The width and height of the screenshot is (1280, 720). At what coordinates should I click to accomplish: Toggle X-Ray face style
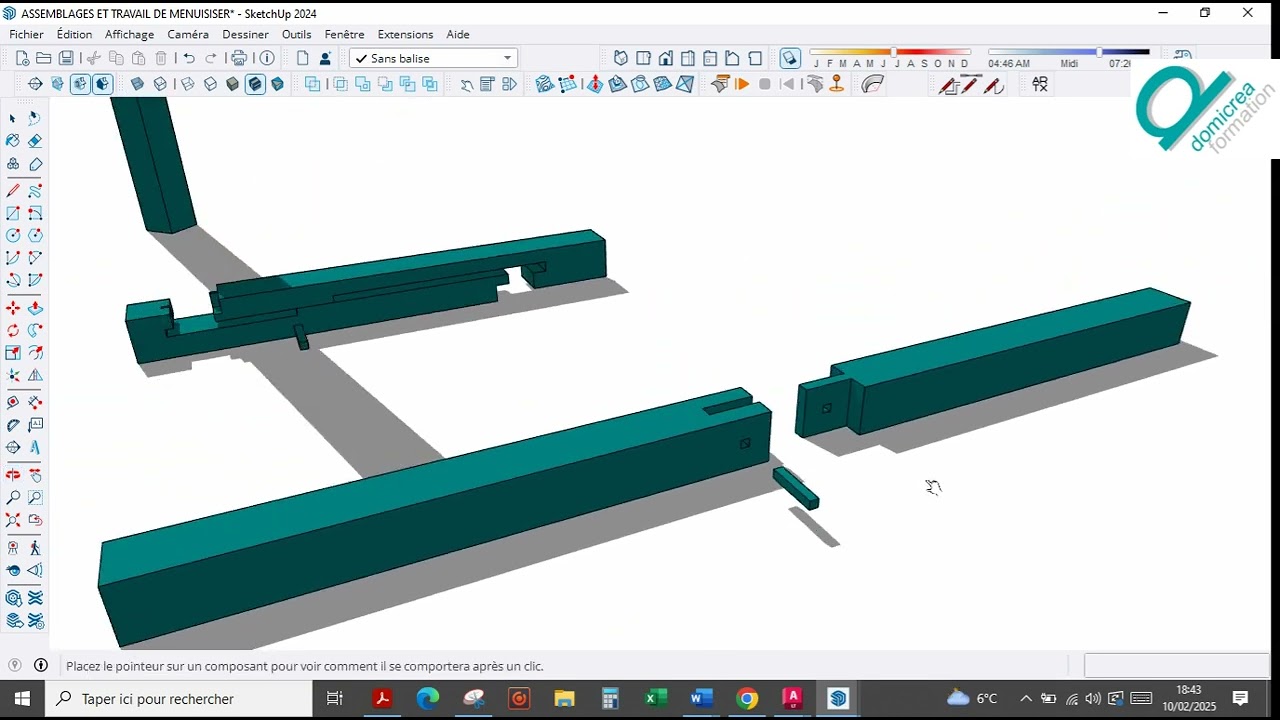coord(137,84)
